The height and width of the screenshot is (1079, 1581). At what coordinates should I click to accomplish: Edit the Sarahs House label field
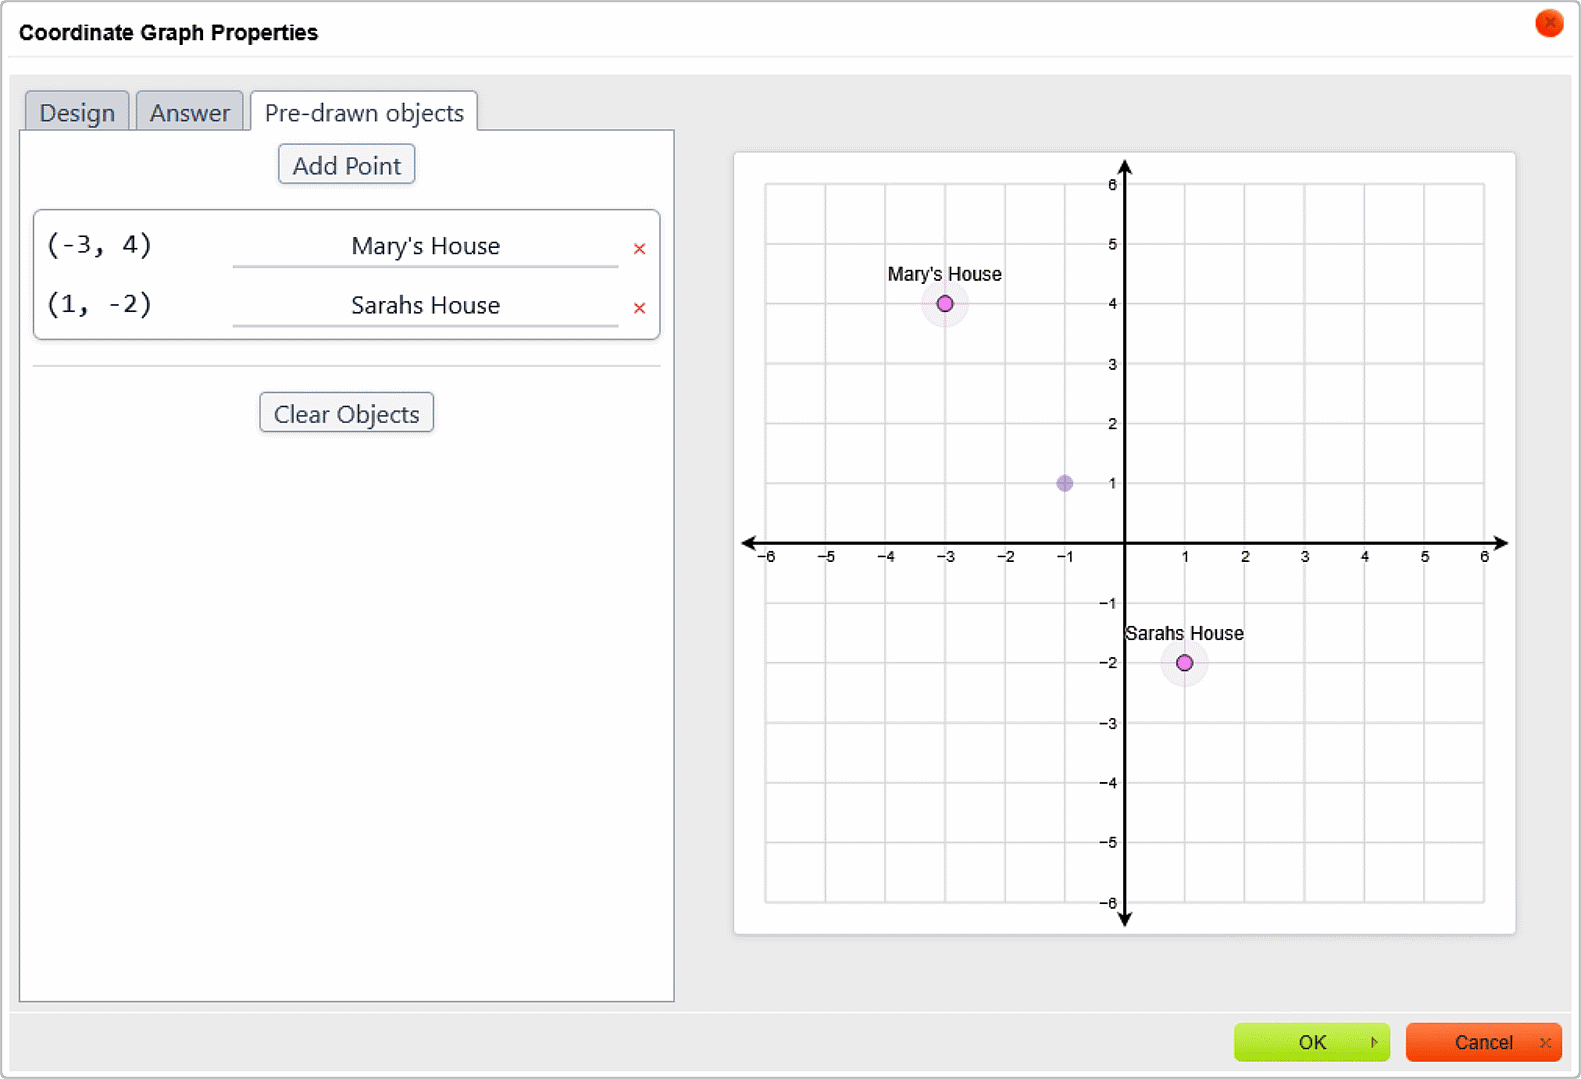click(x=425, y=306)
